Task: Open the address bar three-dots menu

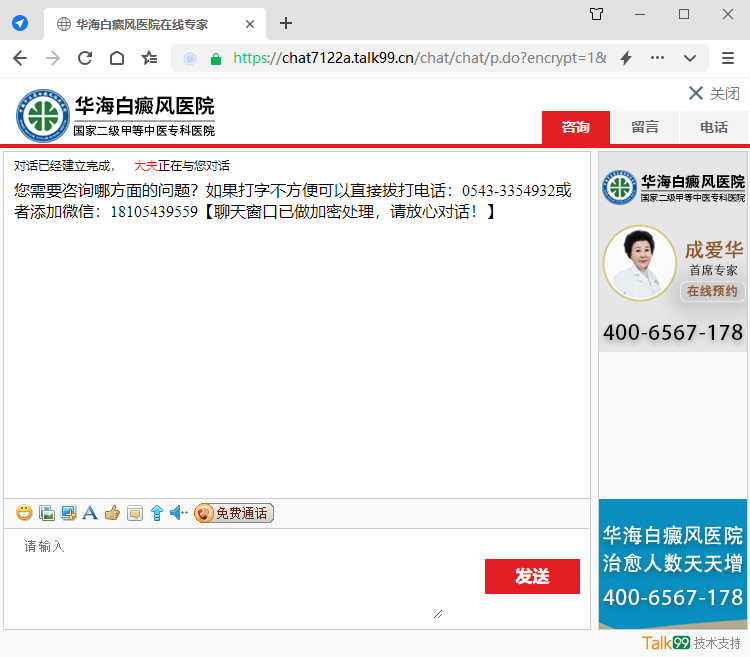Action: (x=657, y=58)
